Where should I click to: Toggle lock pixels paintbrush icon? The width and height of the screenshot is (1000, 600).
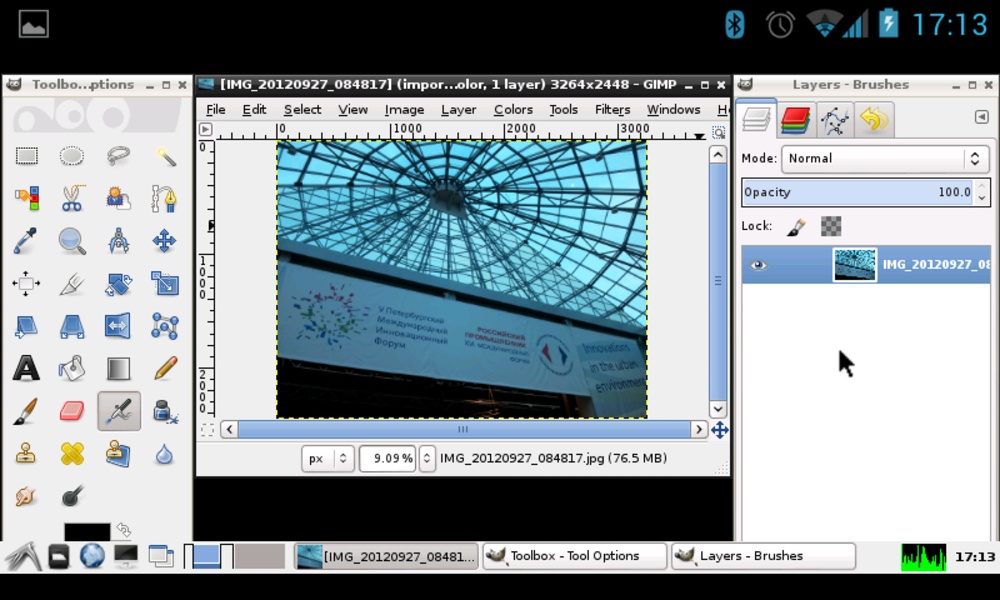click(x=796, y=226)
